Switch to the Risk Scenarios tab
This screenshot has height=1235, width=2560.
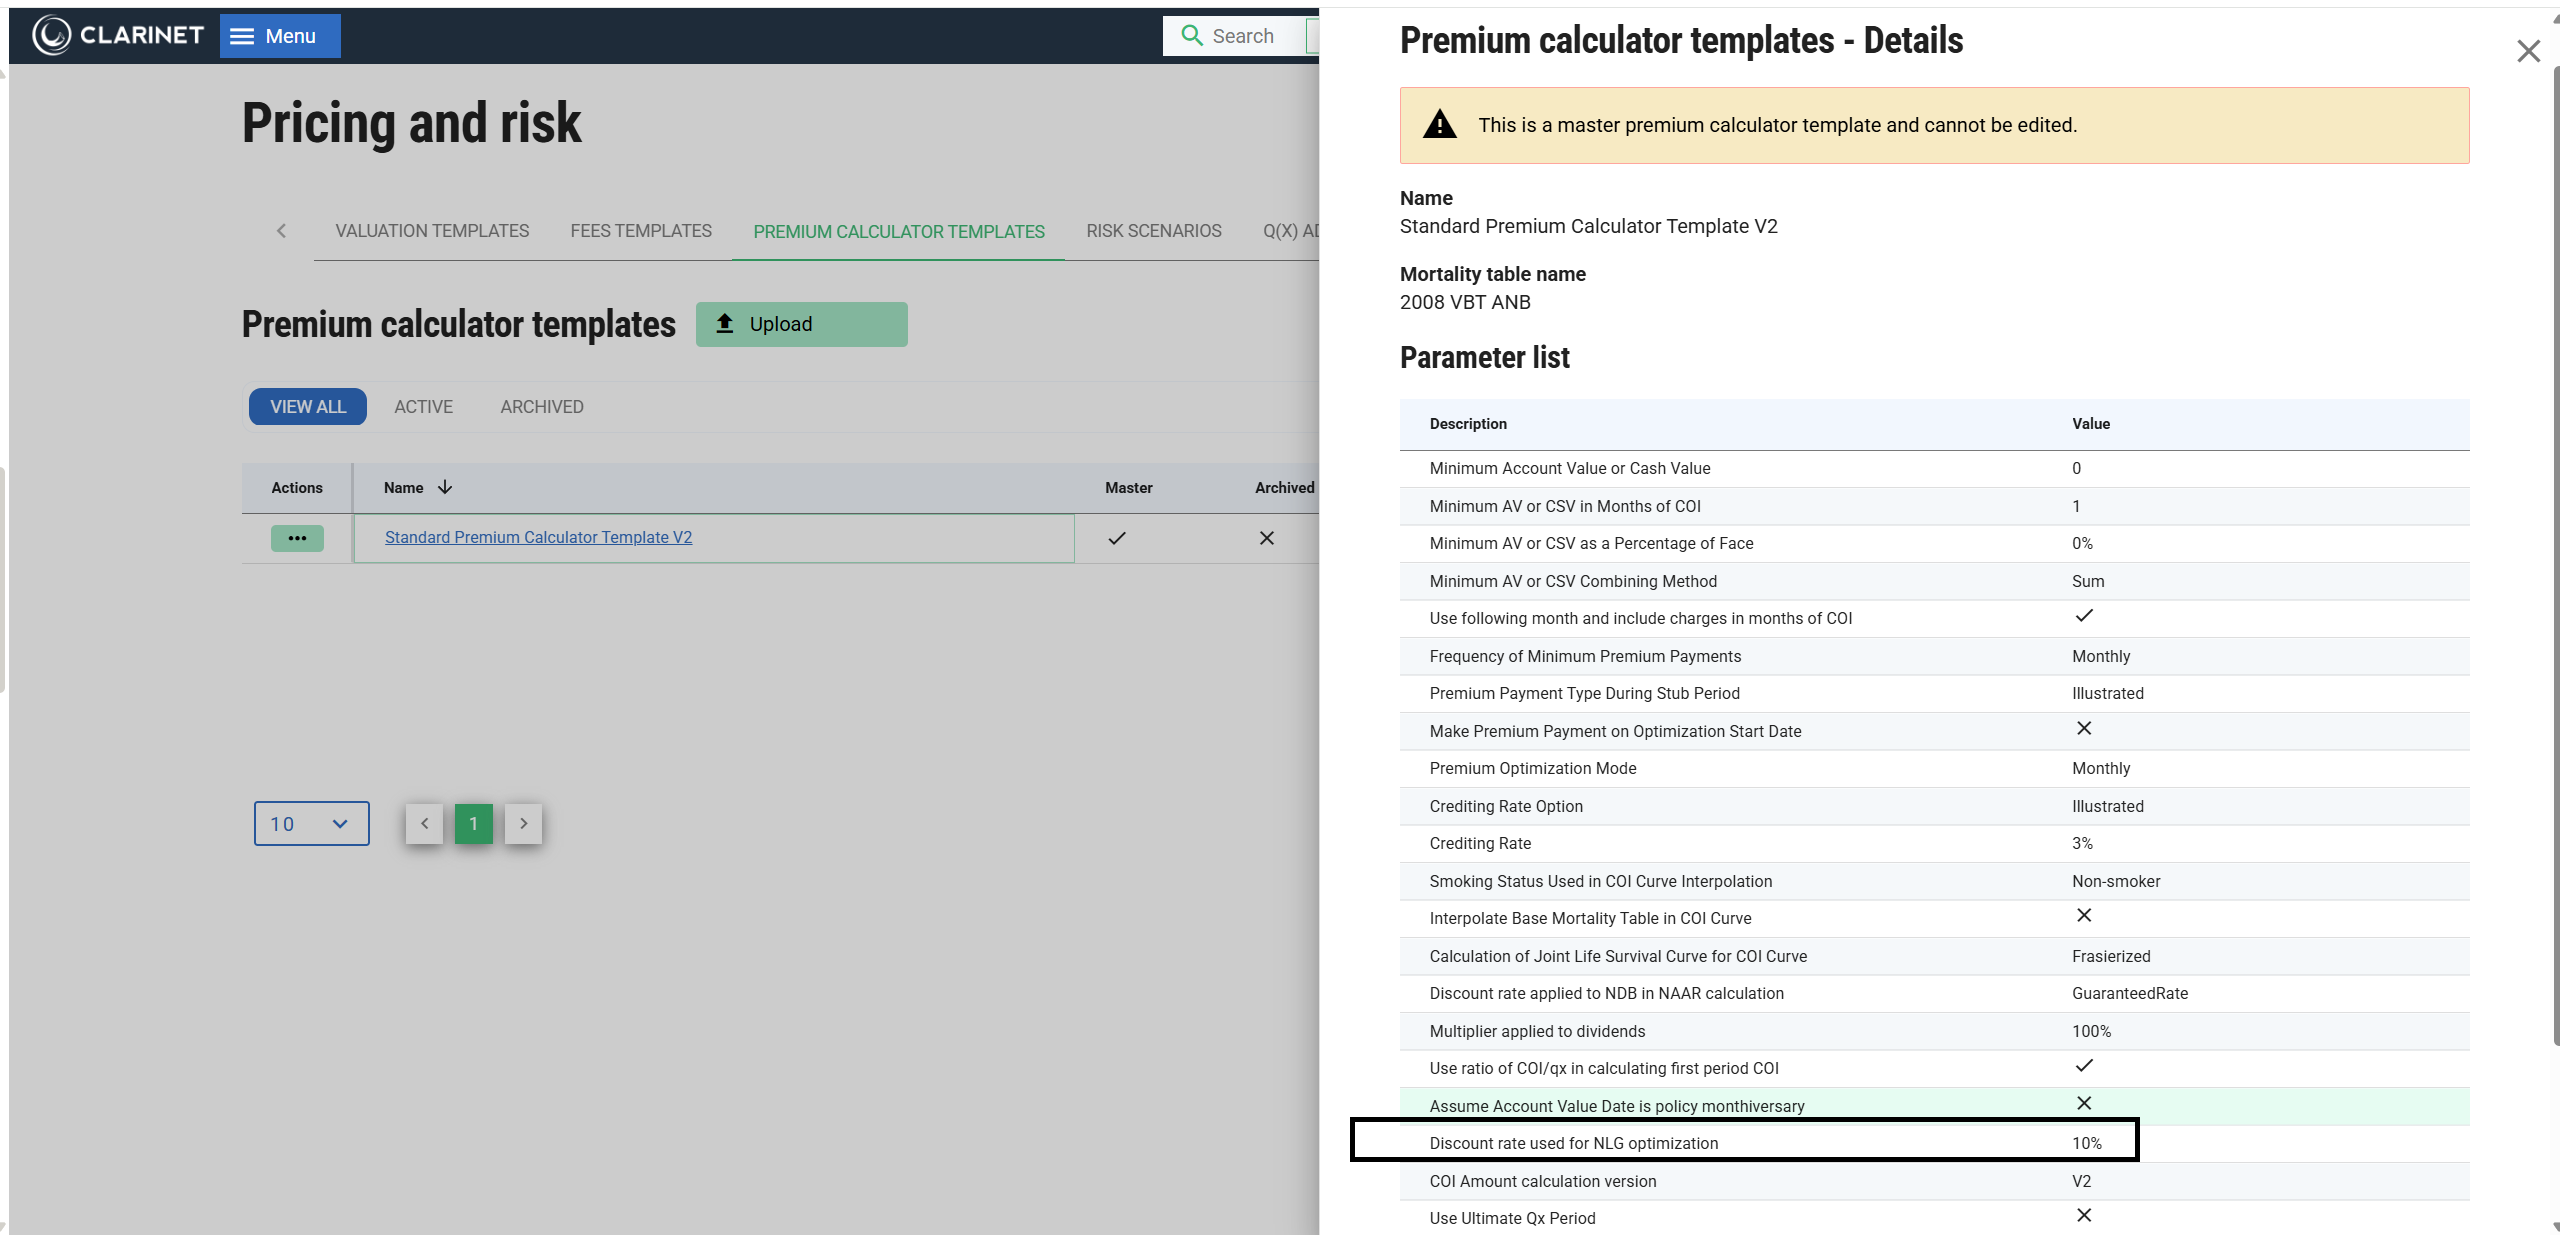(x=1153, y=231)
